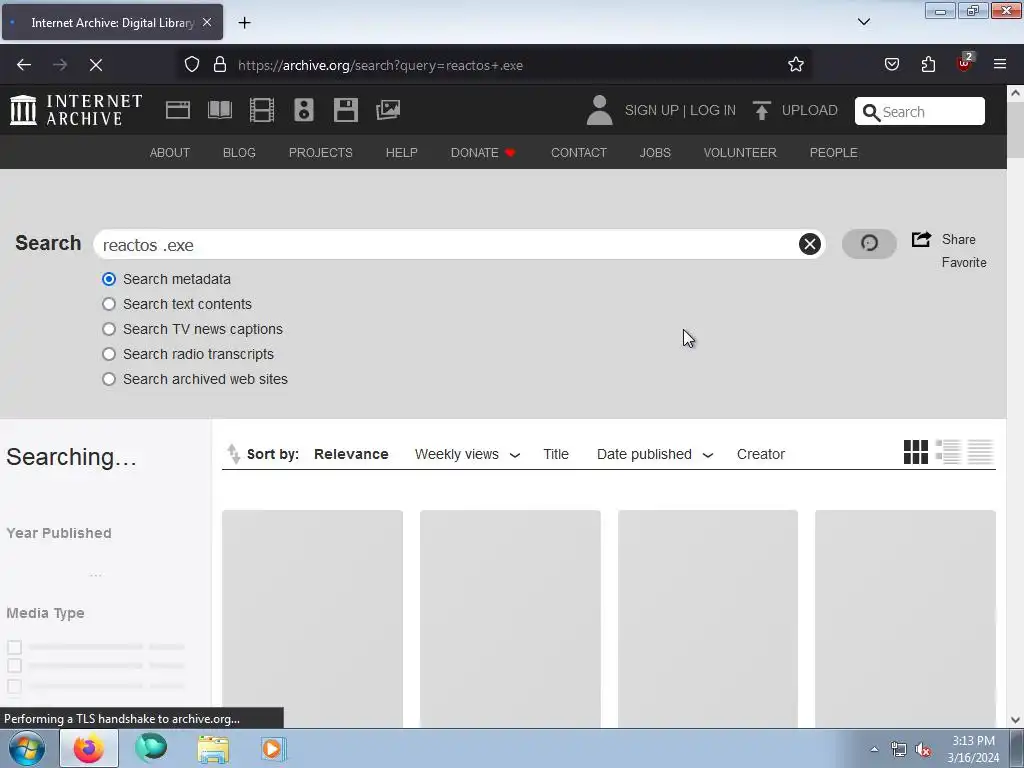This screenshot has width=1024, height=768.
Task: Open the ABOUT menu item
Action: [x=170, y=152]
